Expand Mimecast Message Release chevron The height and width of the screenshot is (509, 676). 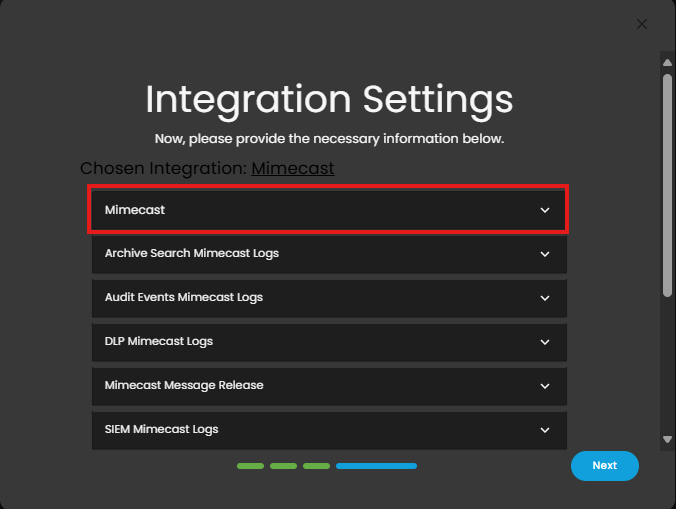(x=545, y=386)
